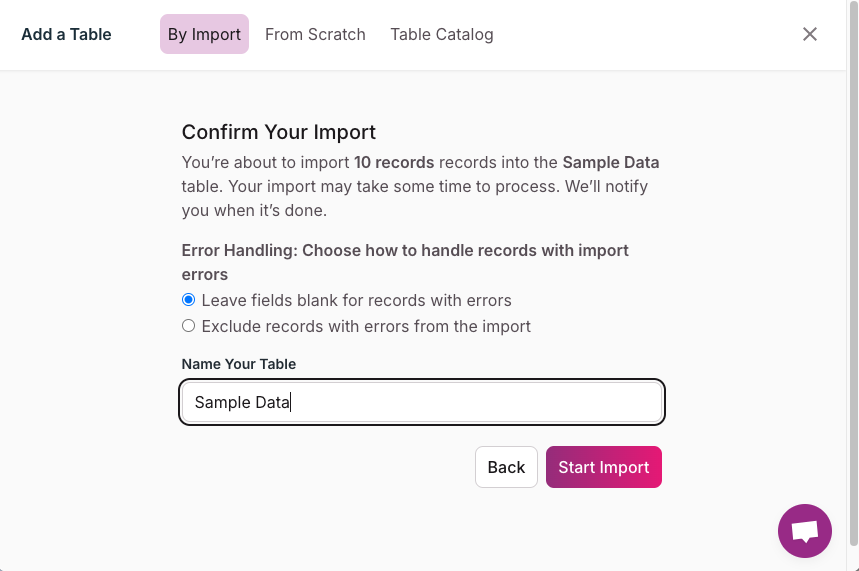Viewport: 859px width, 571px height.
Task: Select the By Import tab
Action: click(x=204, y=34)
